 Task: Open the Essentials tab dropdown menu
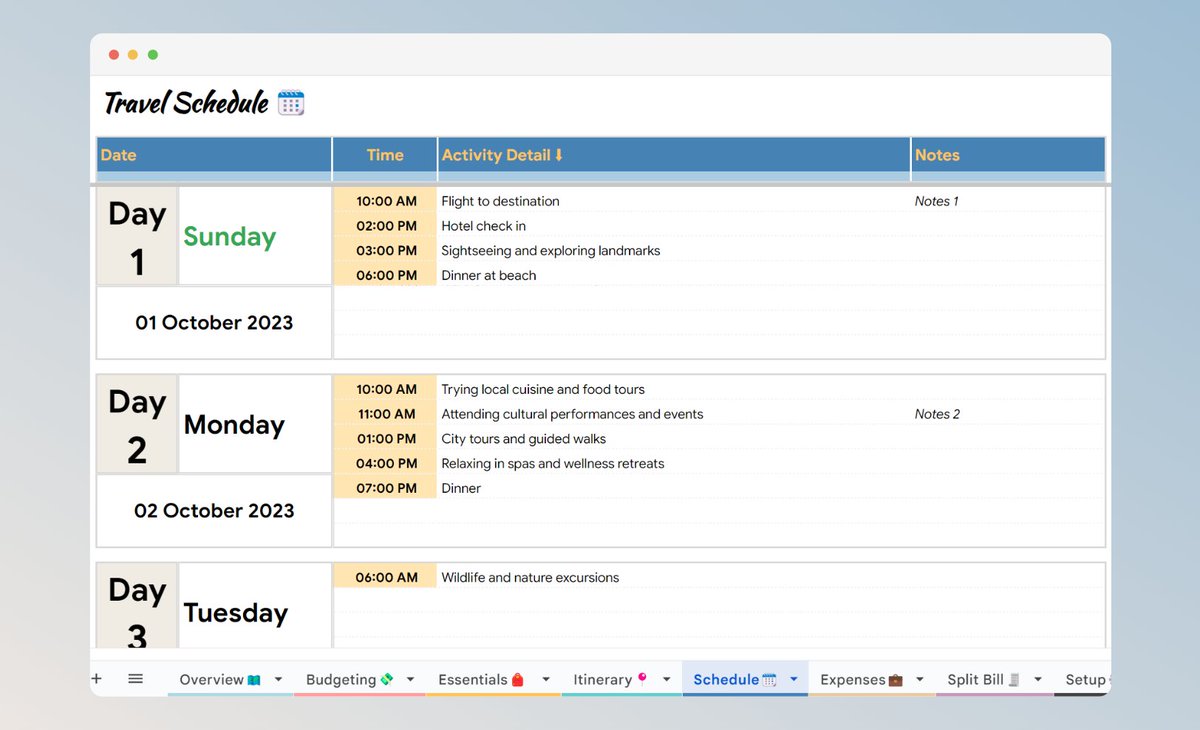coord(544,679)
